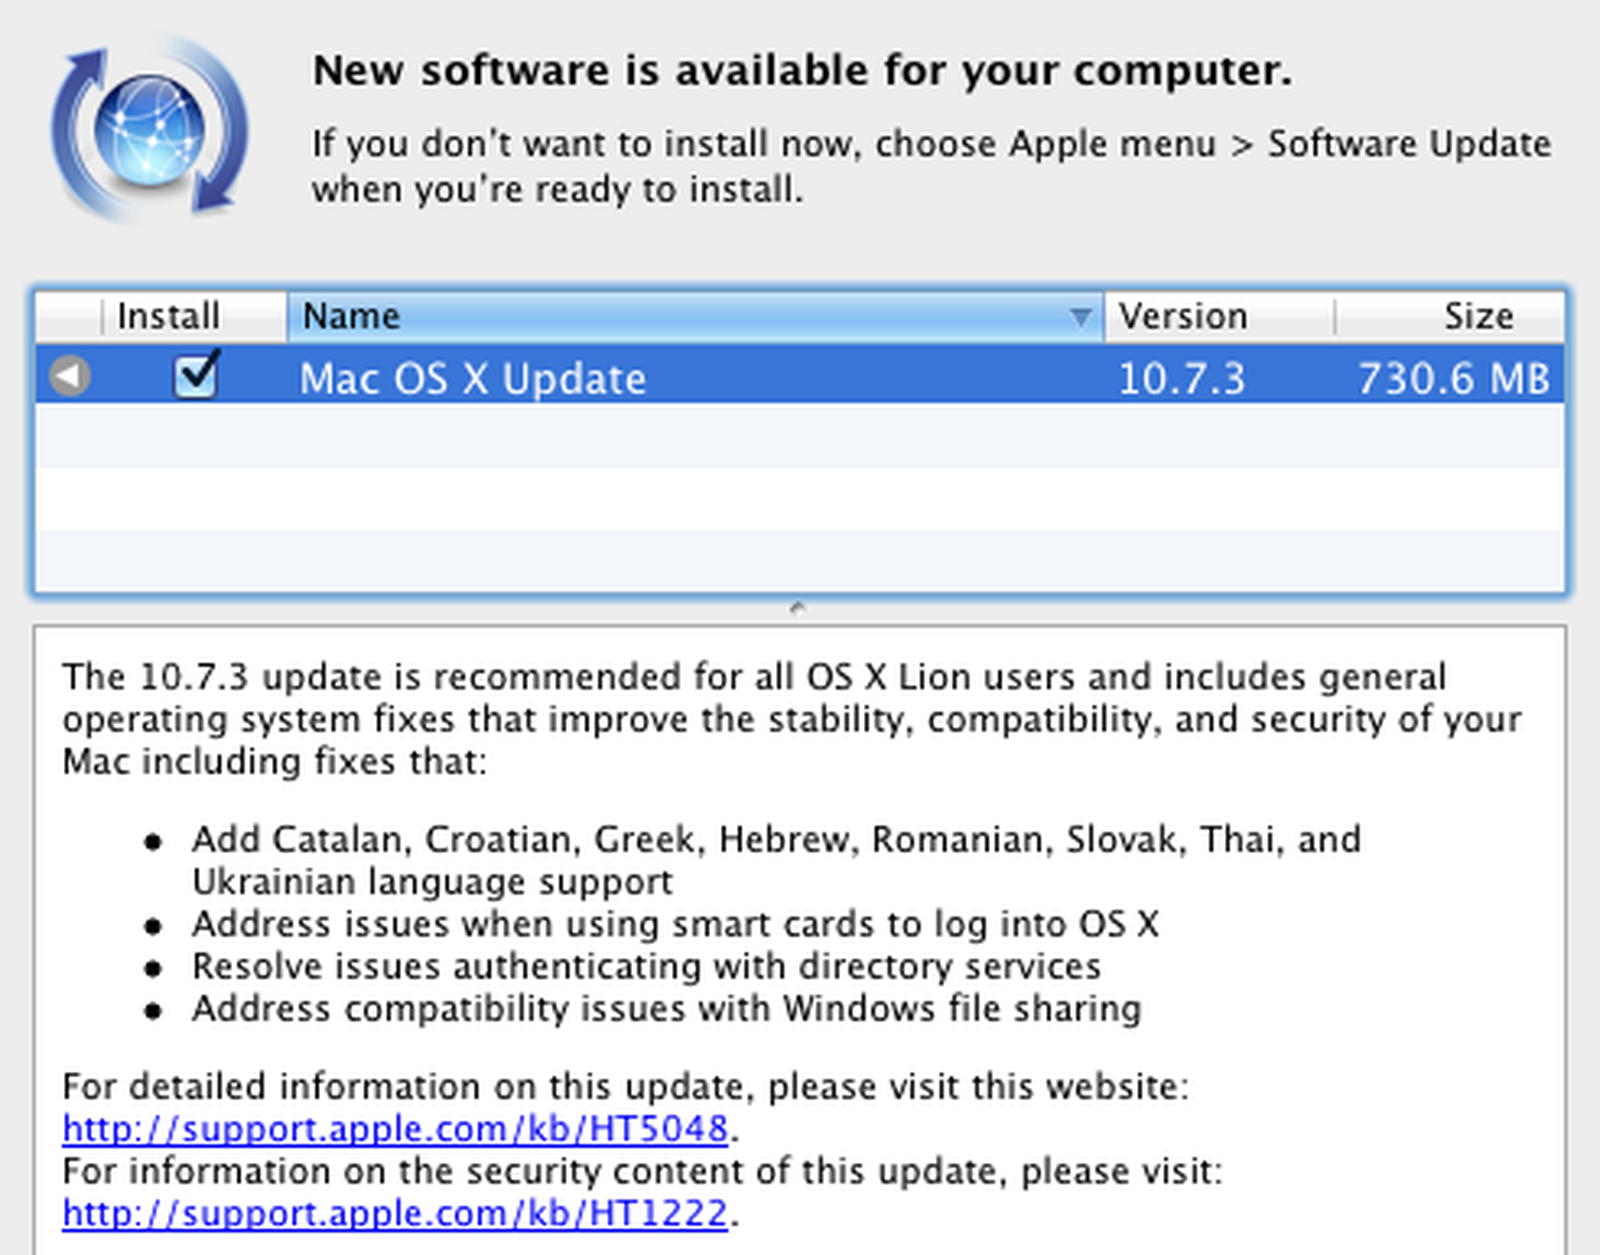Screen dimensions: 1600x1255
Task: Click the empty row below Mac OS X Update
Action: [x=800, y=436]
